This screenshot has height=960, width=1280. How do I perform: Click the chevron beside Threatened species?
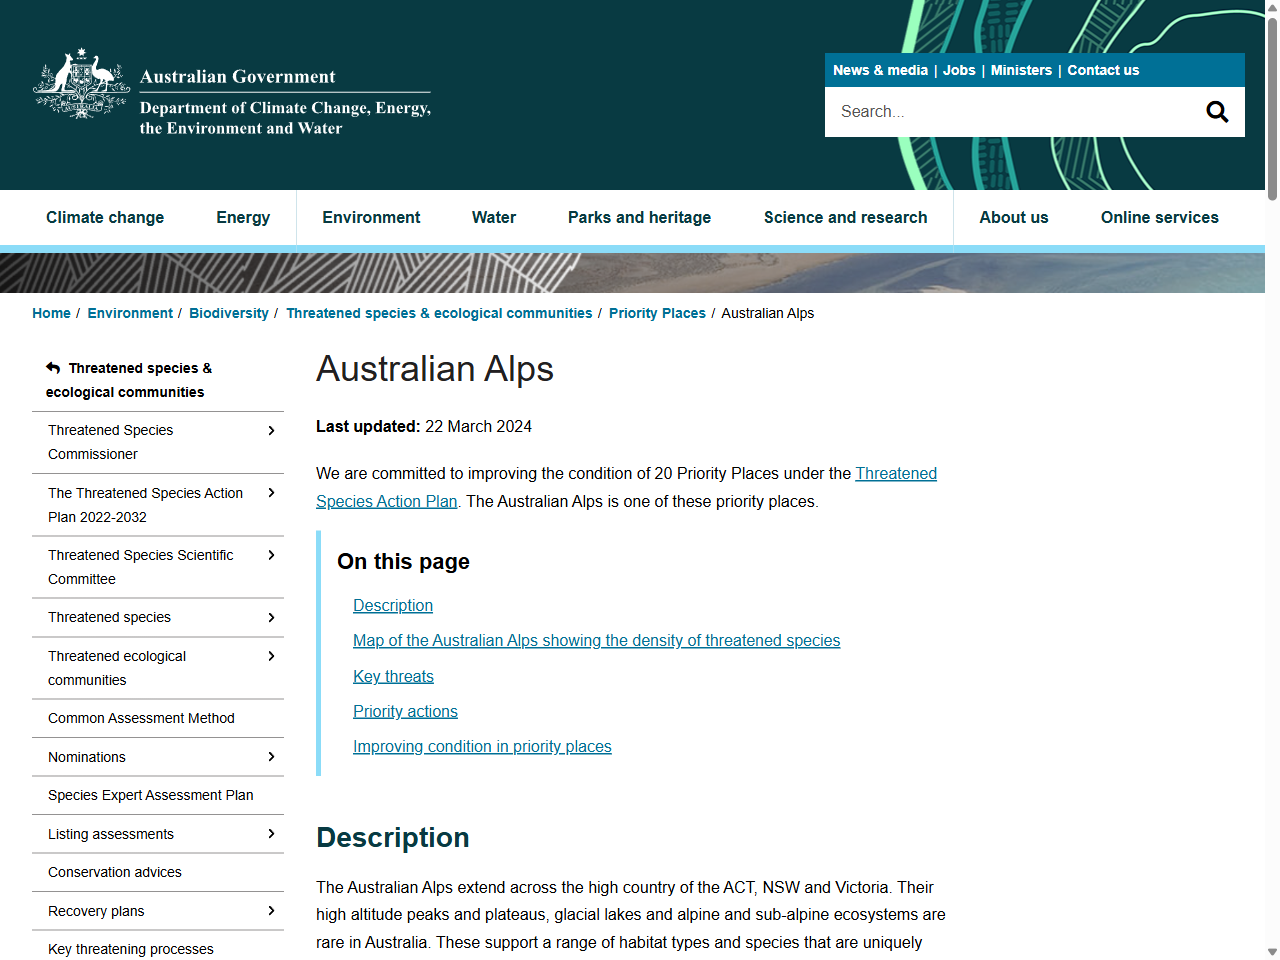[270, 617]
